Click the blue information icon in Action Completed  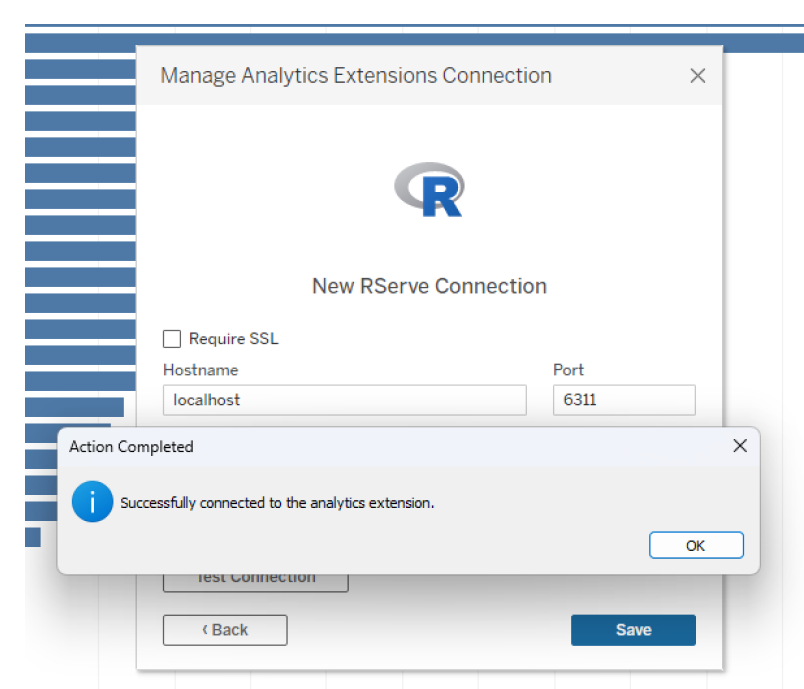point(92,502)
